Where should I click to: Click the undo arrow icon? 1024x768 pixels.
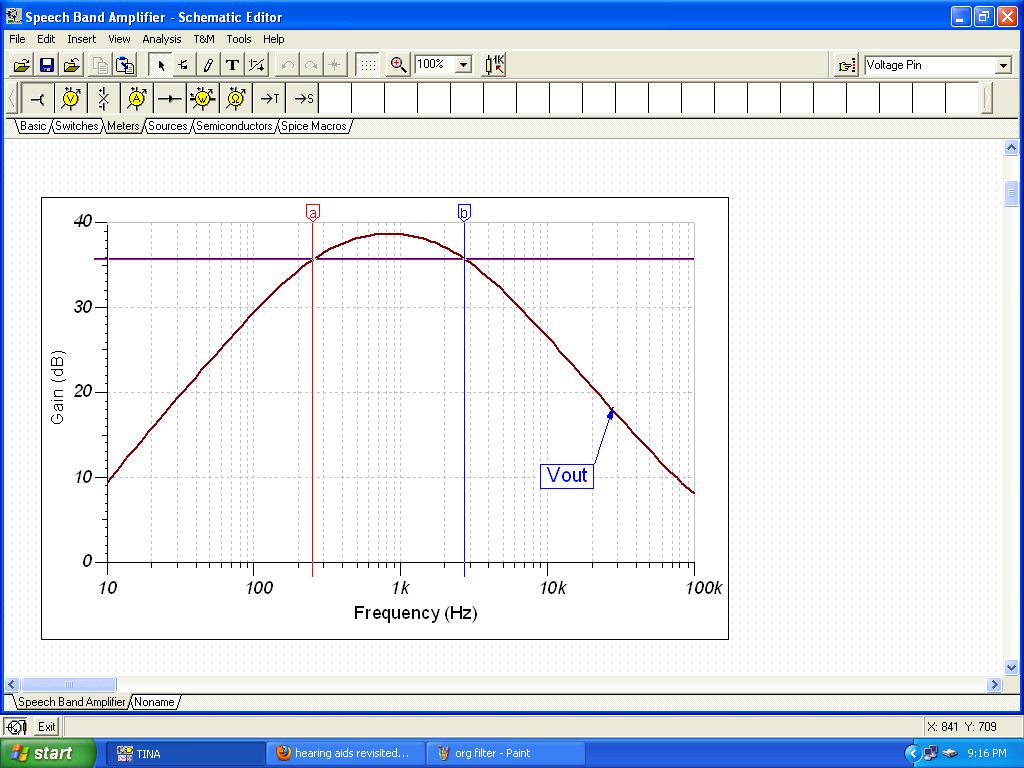pos(287,65)
